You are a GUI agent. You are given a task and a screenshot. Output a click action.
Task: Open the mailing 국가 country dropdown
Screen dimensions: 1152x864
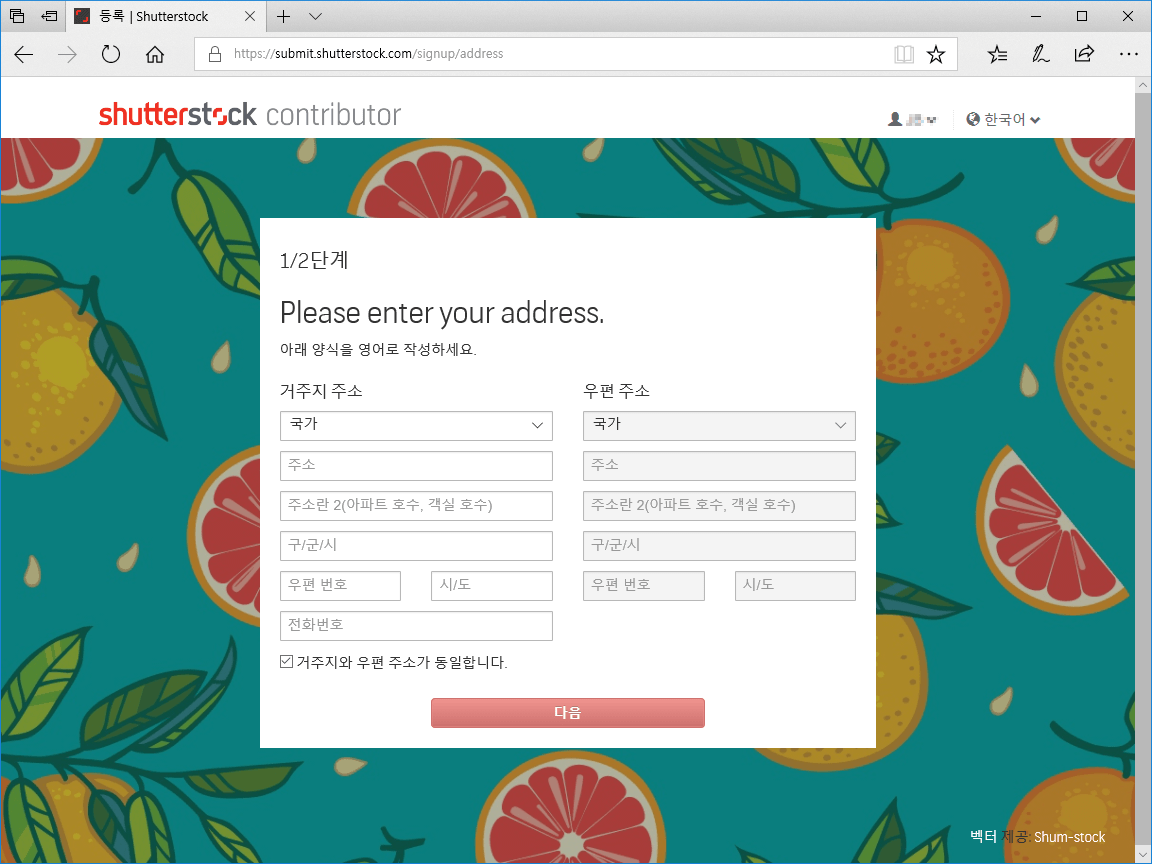(x=719, y=425)
